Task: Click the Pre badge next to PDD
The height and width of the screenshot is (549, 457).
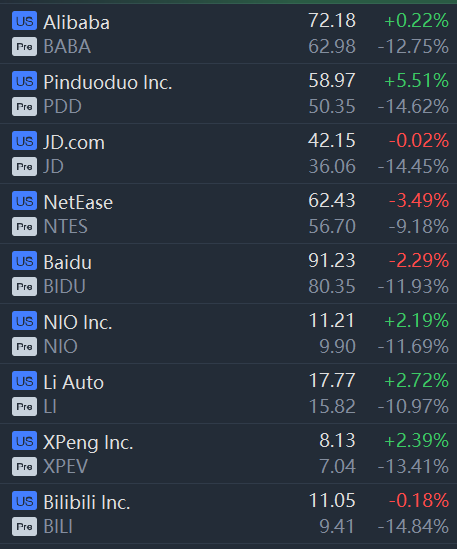Action: click(25, 106)
